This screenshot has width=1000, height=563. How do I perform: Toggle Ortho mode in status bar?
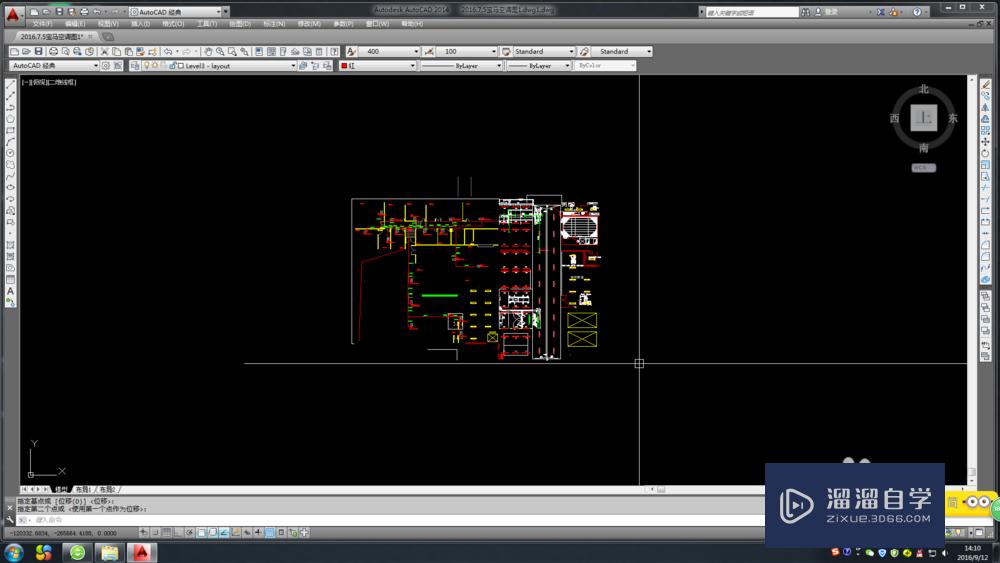coord(178,532)
